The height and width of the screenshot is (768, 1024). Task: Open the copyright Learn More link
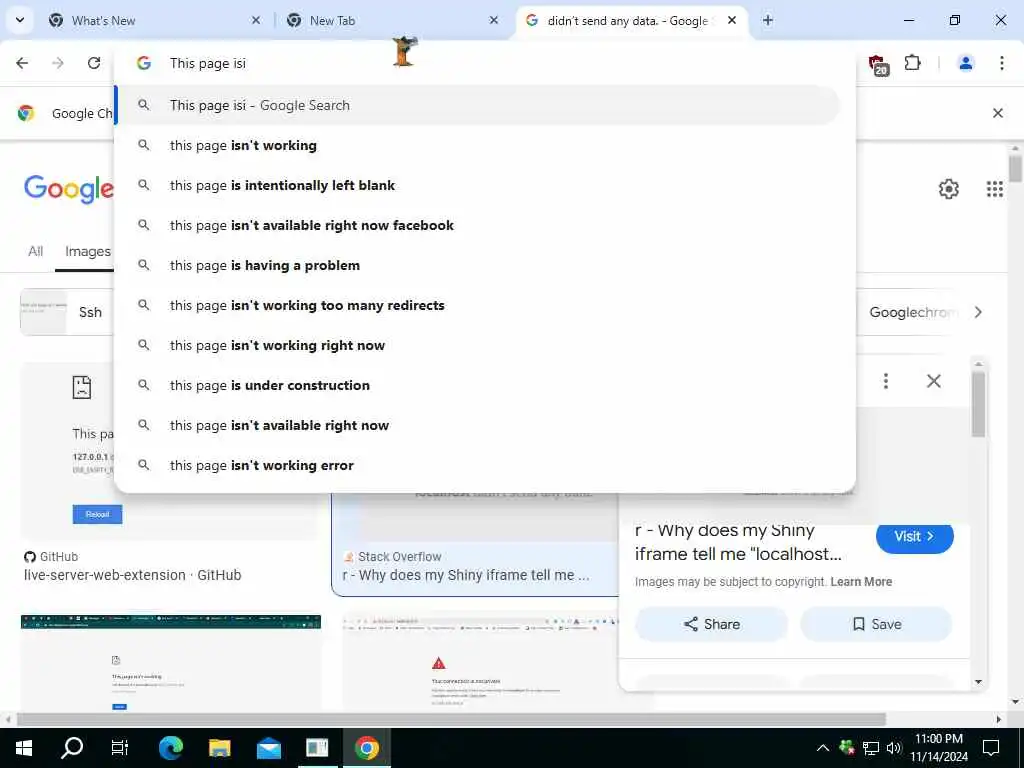[861, 581]
